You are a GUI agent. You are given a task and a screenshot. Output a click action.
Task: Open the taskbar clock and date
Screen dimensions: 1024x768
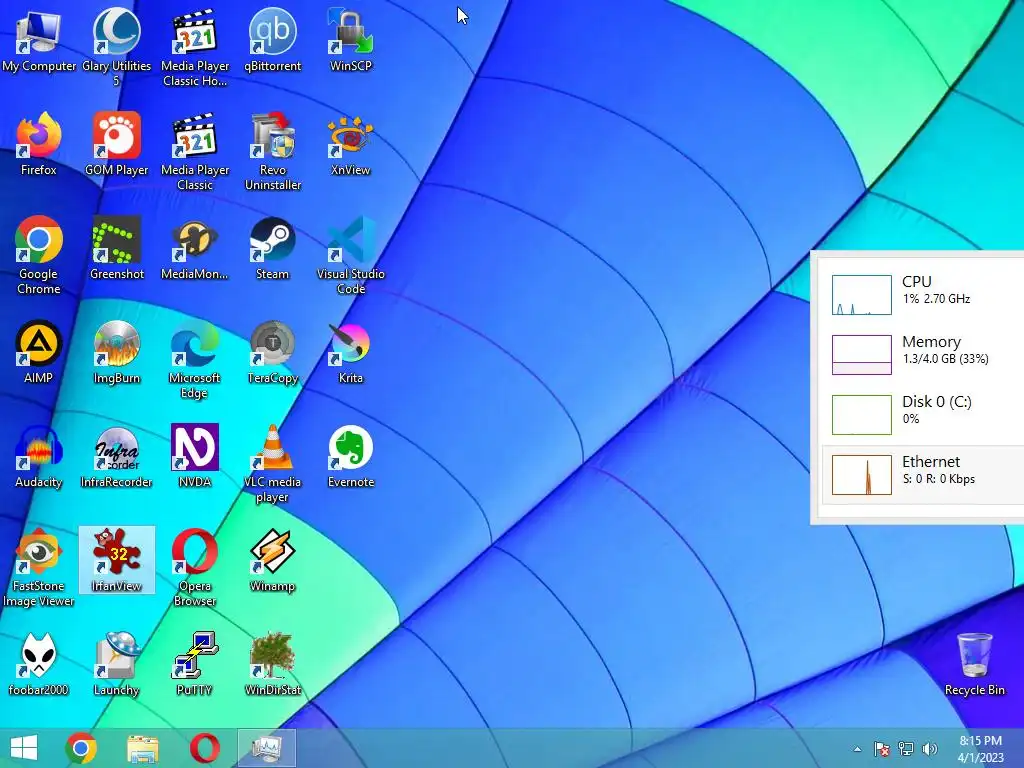pyautogui.click(x=980, y=749)
